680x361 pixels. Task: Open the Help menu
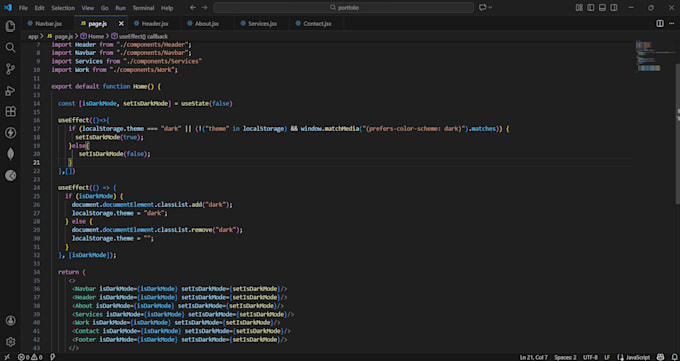pos(167,8)
